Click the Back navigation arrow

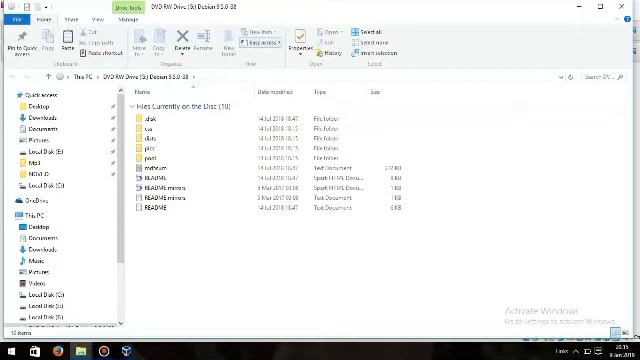13,77
